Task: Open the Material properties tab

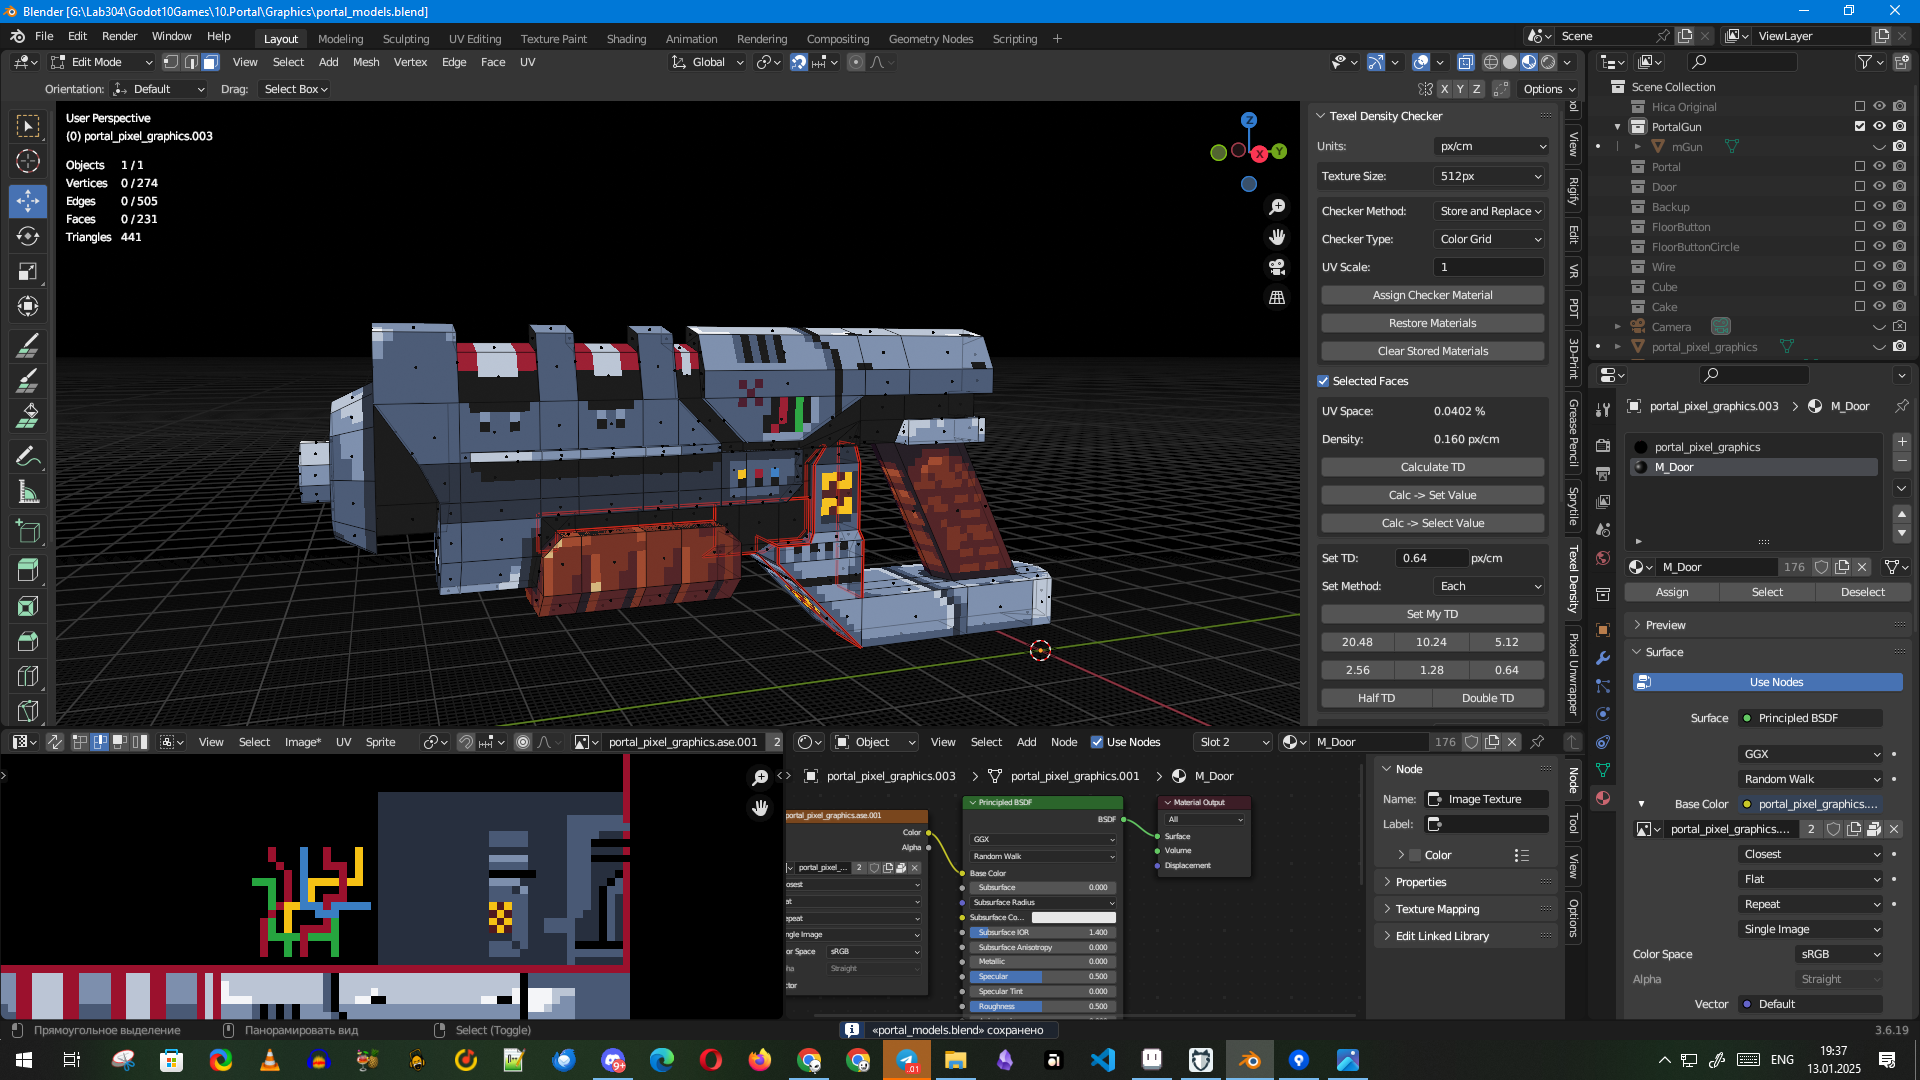Action: [x=1603, y=798]
